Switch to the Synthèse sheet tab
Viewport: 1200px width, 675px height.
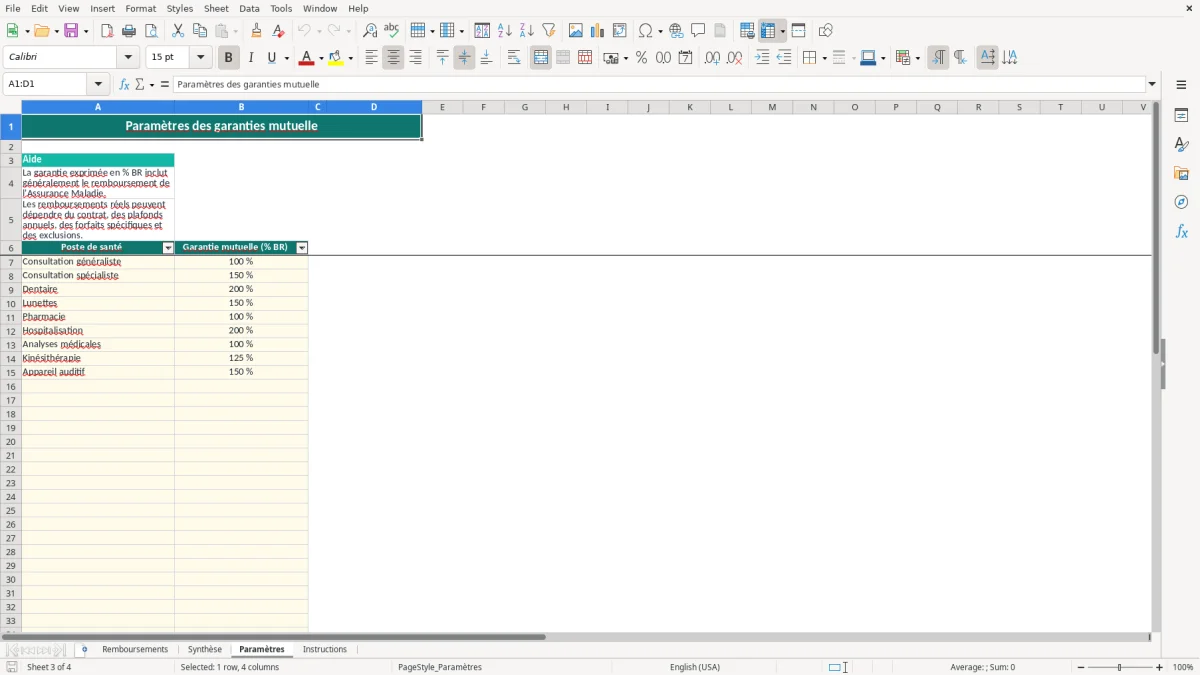(205, 650)
